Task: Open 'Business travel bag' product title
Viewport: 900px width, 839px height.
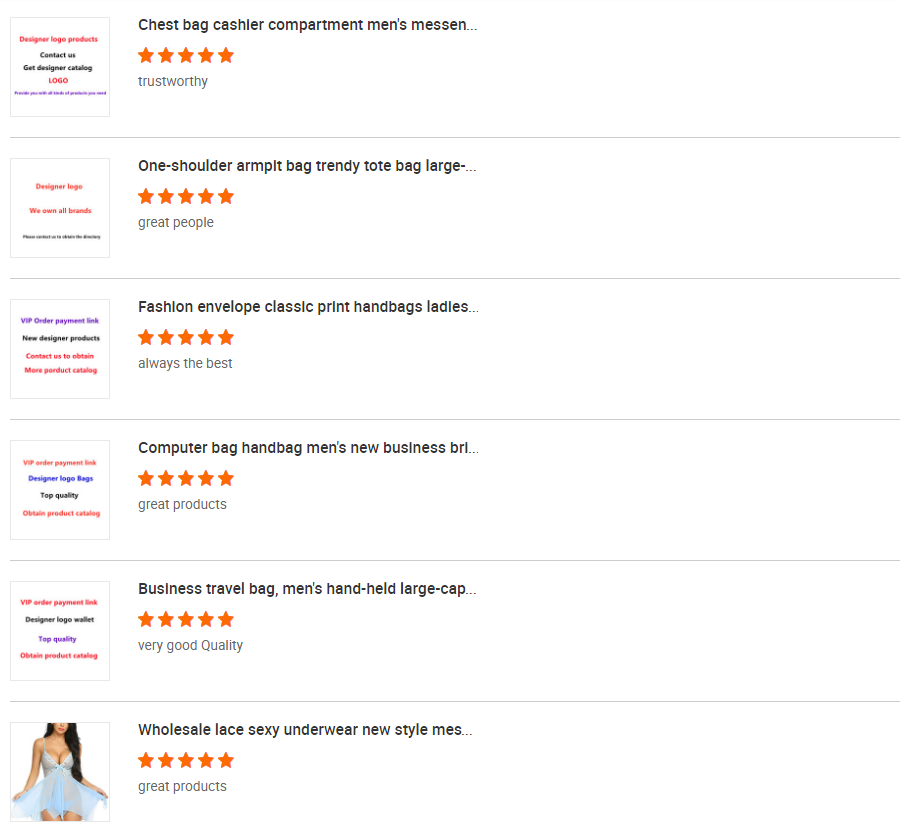Action: (x=307, y=589)
